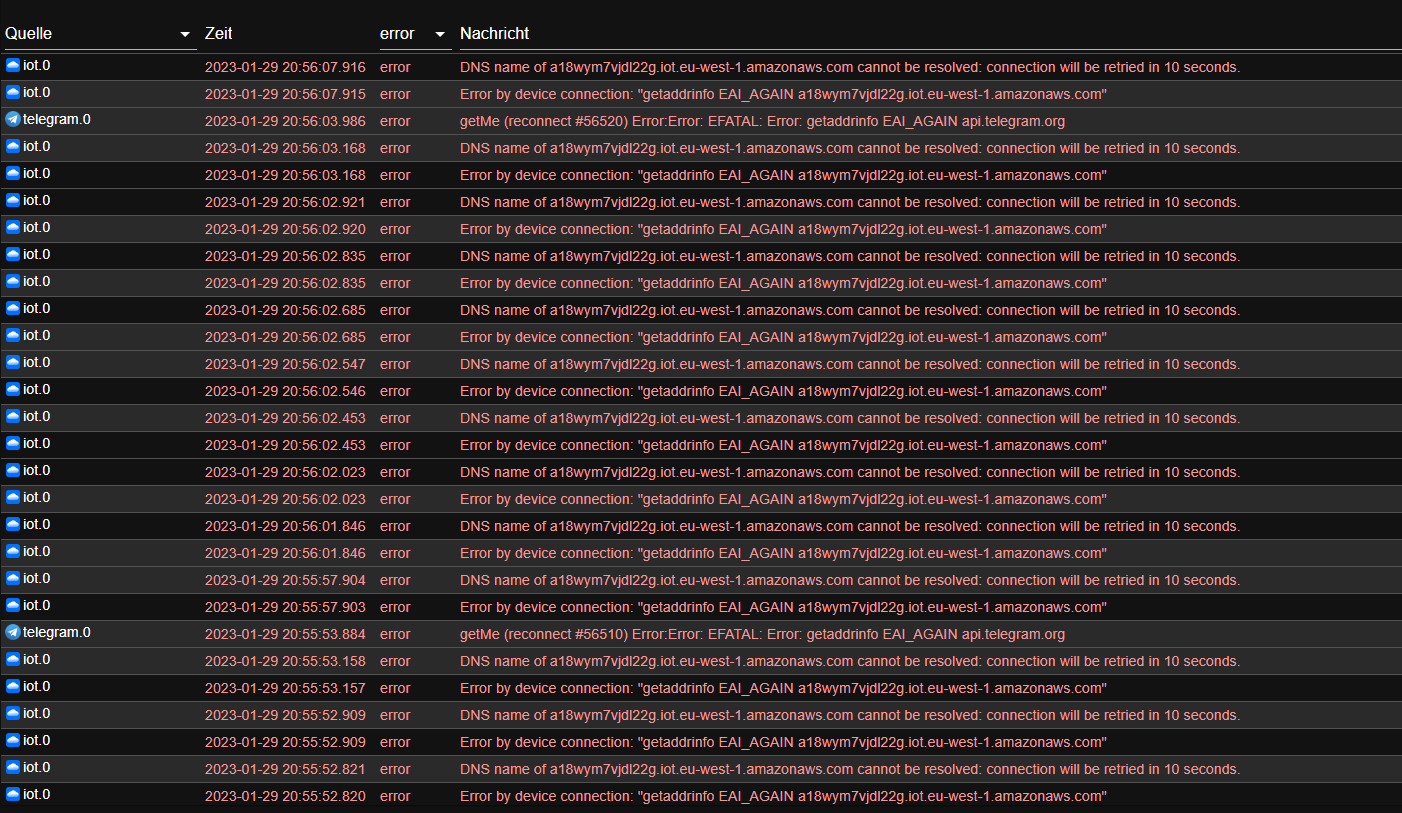Click the getMe reconnect #56510 message
Screen dimensions: 1402x813
coord(762,634)
